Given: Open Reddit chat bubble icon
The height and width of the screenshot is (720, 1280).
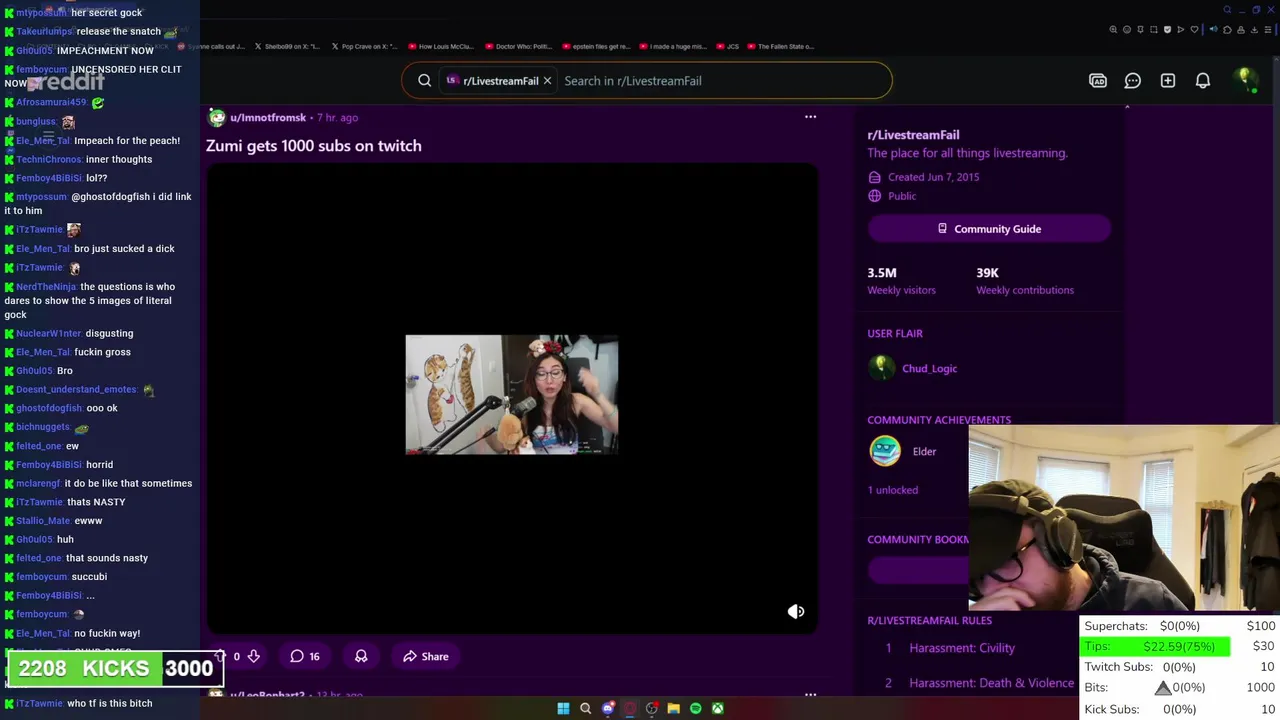Looking at the screenshot, I should (1133, 80).
